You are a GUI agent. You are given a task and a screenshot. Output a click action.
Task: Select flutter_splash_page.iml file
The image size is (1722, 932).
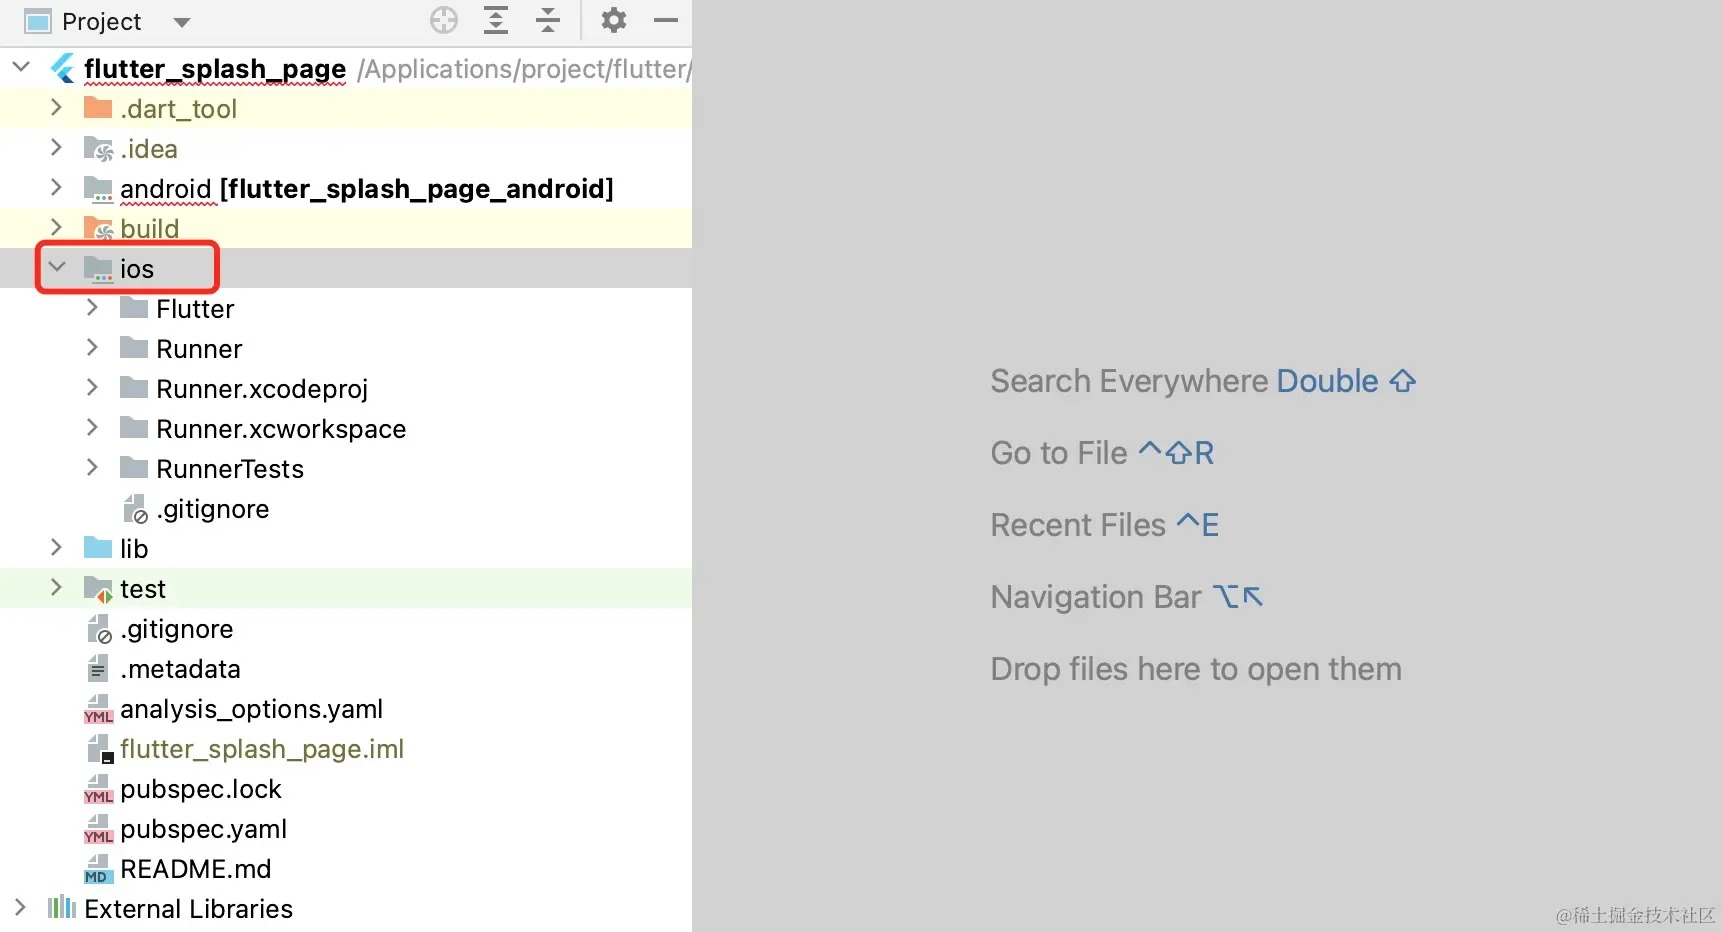(x=261, y=749)
